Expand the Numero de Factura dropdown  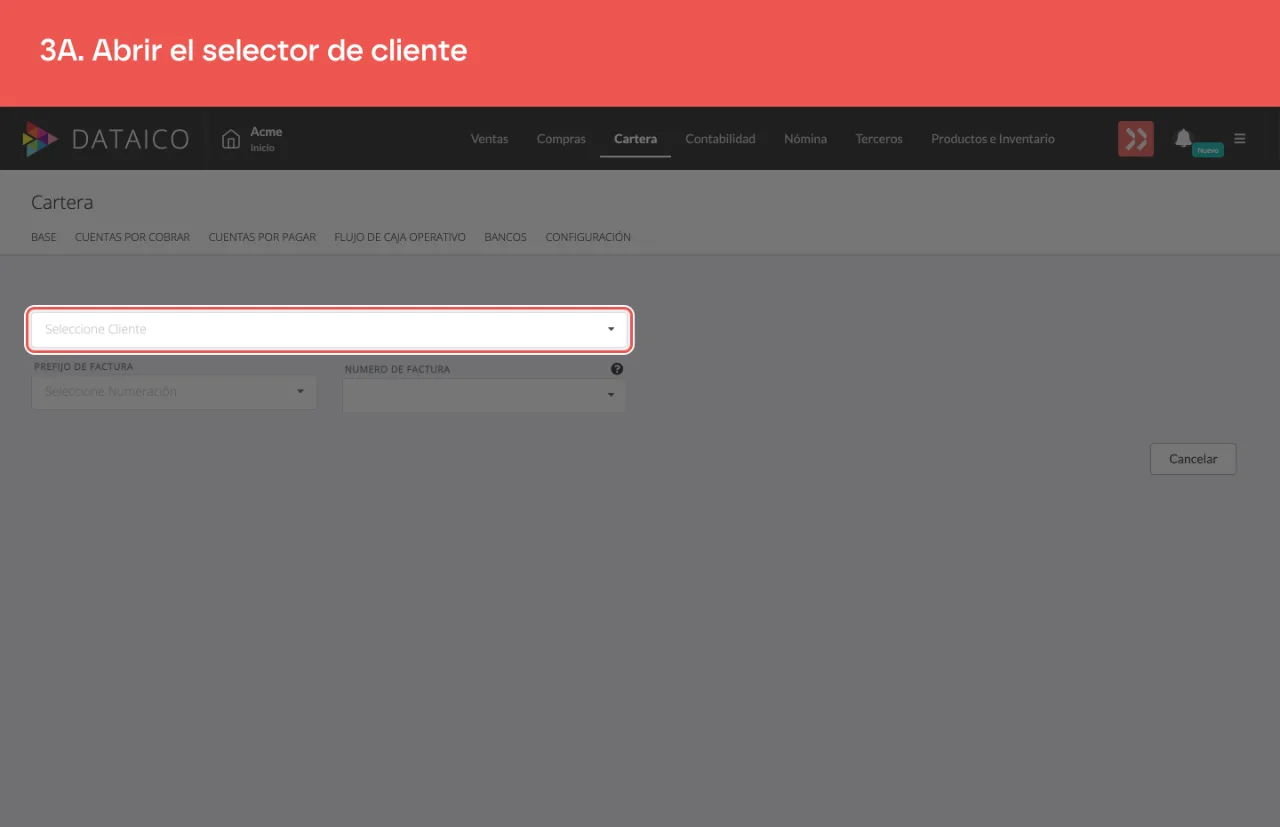pos(484,396)
